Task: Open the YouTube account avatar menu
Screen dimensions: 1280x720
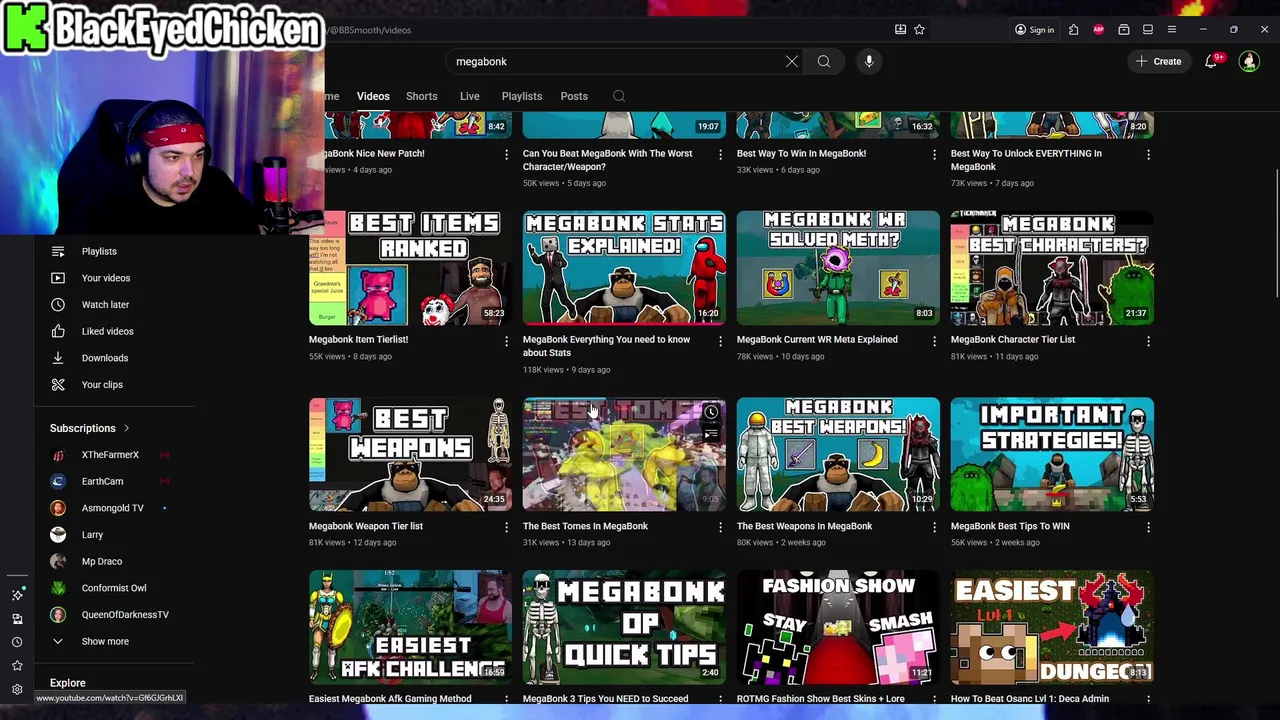Action: (1249, 61)
